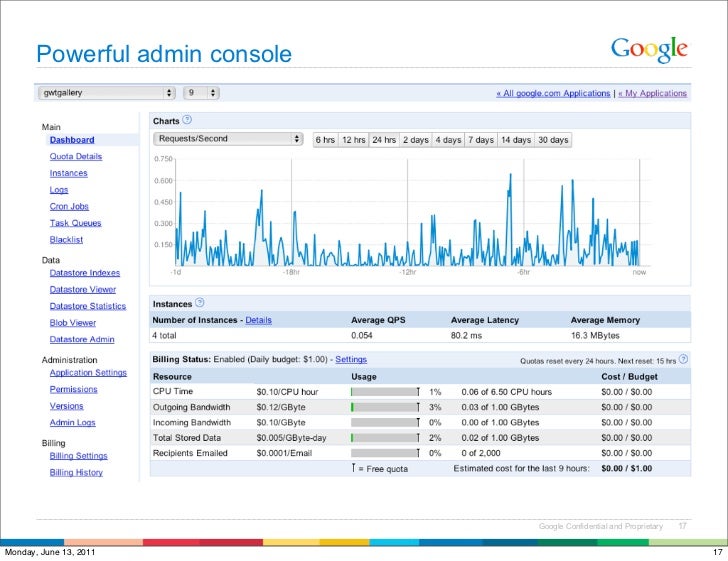Open Cron Jobs page
Screen dimensions: 728x561
pyautogui.click(x=69, y=207)
